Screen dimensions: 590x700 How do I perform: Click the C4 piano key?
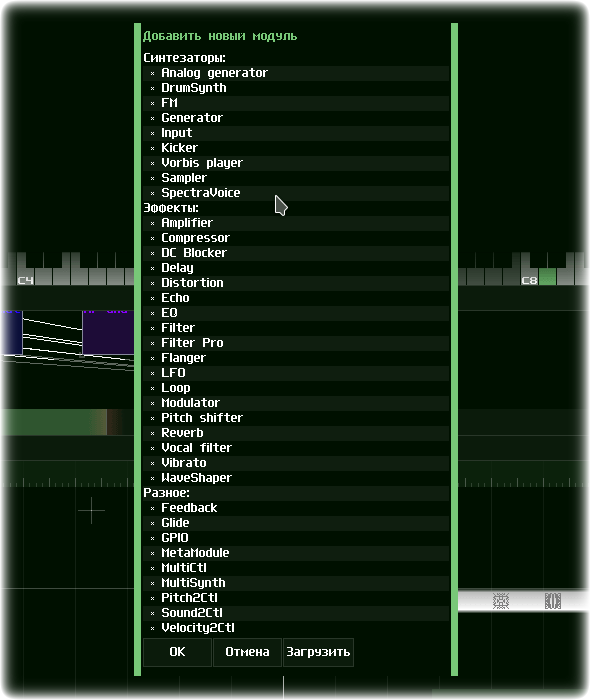point(25,277)
